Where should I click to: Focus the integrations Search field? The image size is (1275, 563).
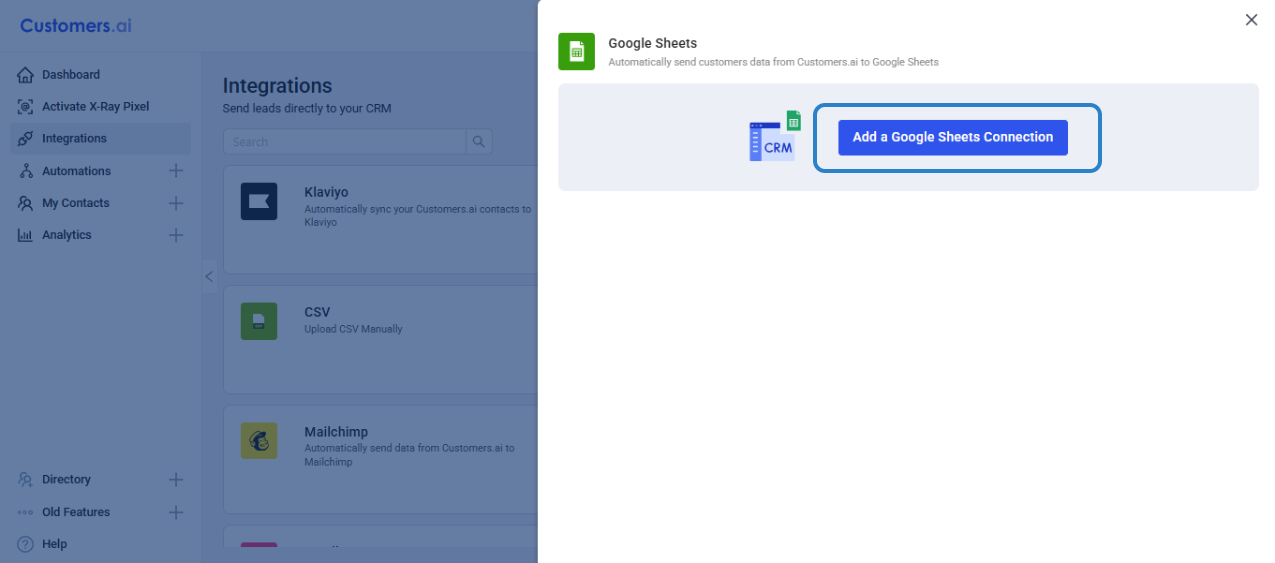click(345, 142)
